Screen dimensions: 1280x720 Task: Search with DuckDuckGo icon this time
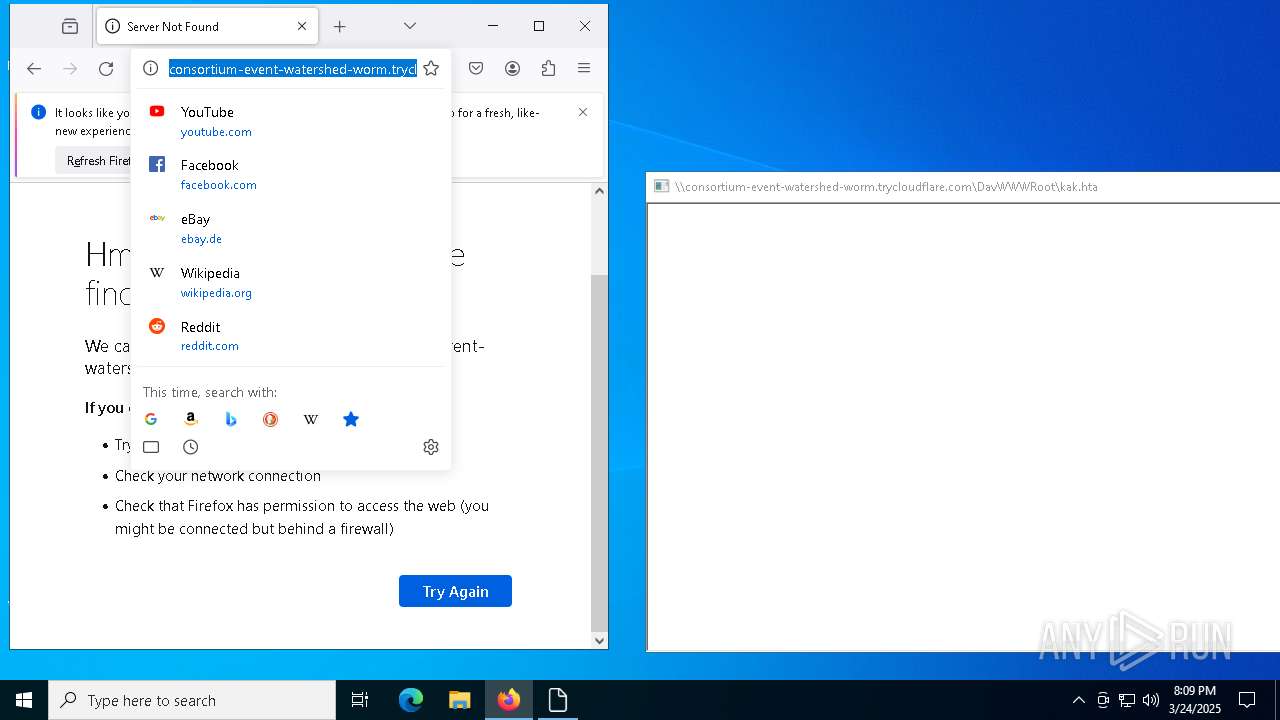[271, 419]
